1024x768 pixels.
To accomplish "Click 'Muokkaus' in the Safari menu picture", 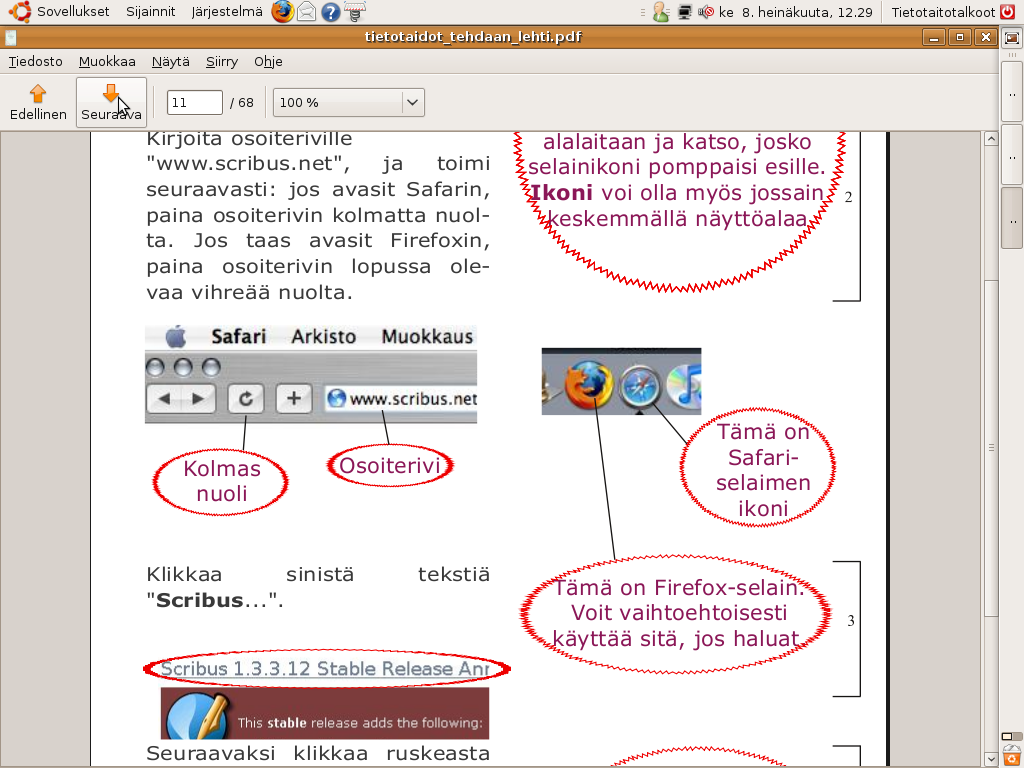I will click(427, 336).
